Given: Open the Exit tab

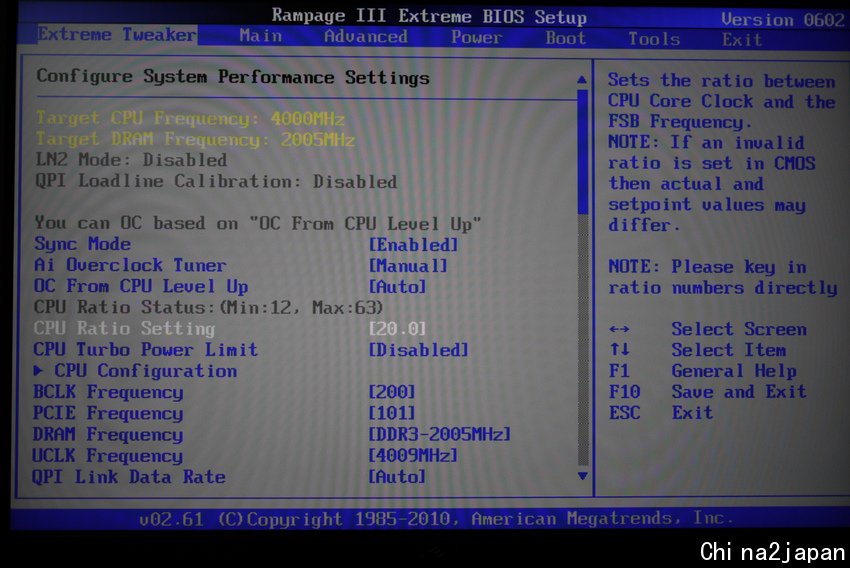Looking at the screenshot, I should coord(742,40).
